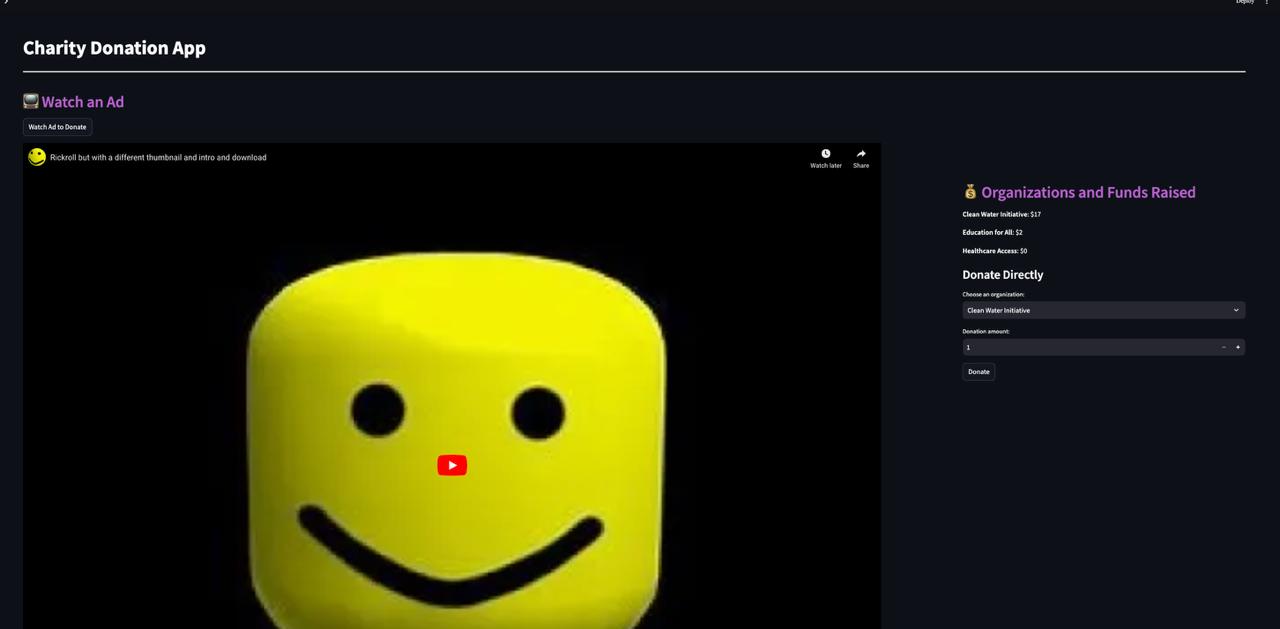Play the YouTube video with red play button
This screenshot has height=629, width=1280.
click(x=452, y=465)
